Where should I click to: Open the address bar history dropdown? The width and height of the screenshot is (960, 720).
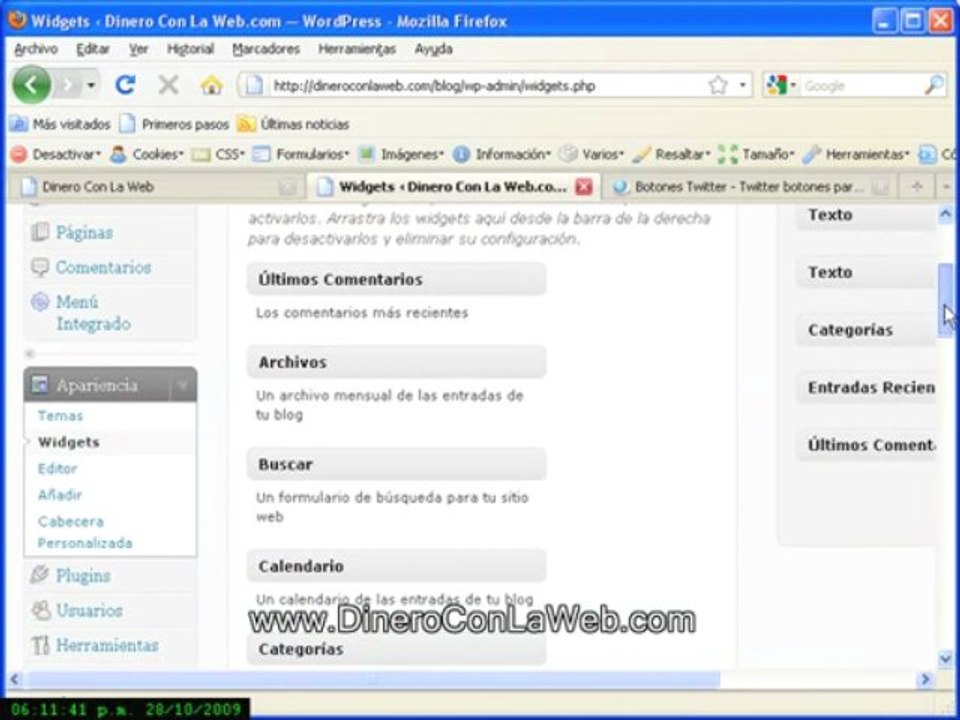(743, 85)
